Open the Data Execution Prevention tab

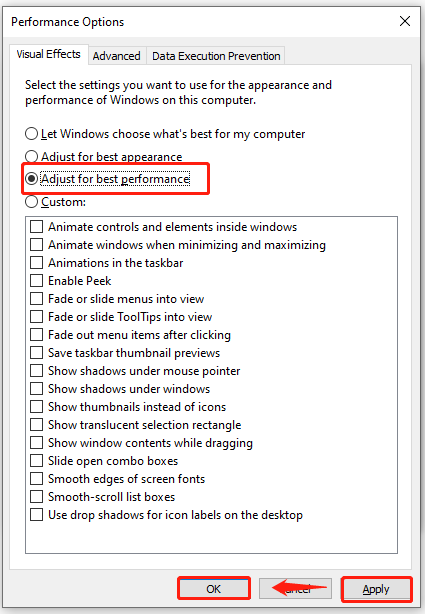216,56
